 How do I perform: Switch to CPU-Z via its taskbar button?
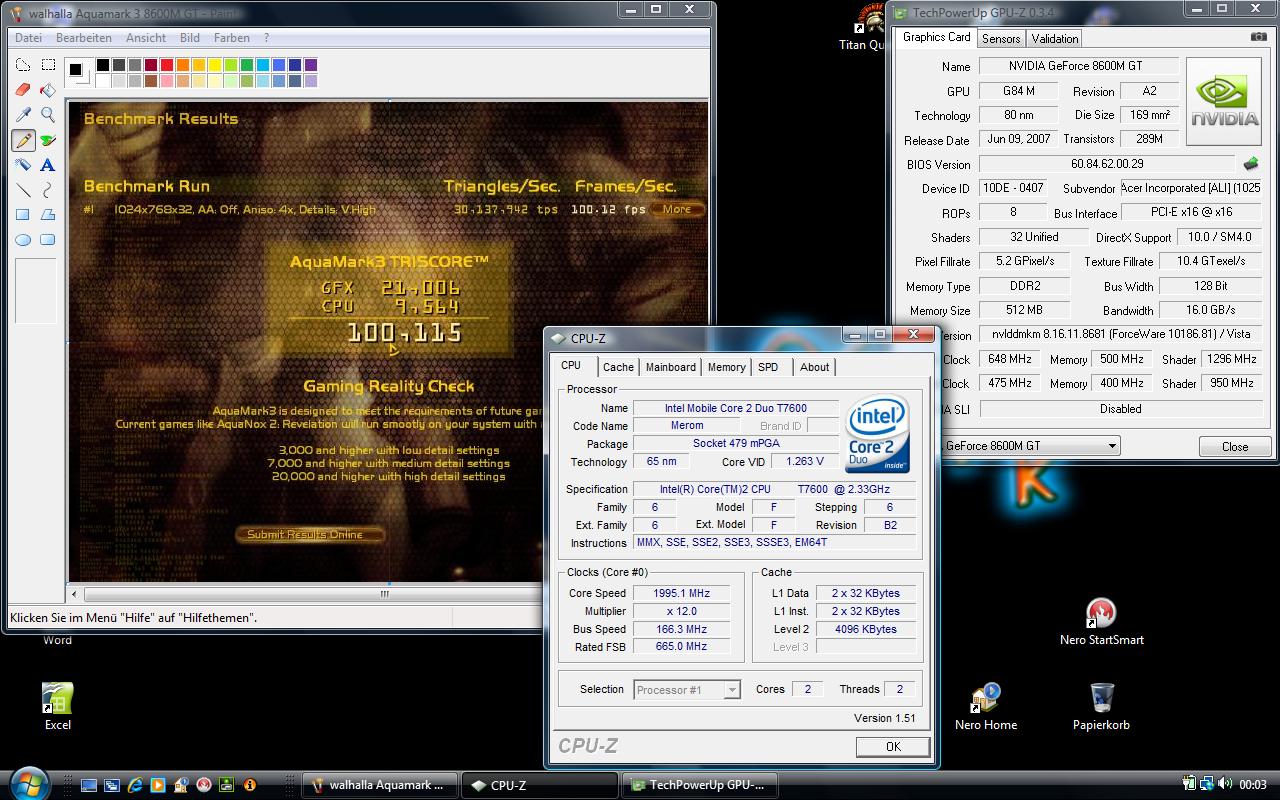(x=541, y=785)
